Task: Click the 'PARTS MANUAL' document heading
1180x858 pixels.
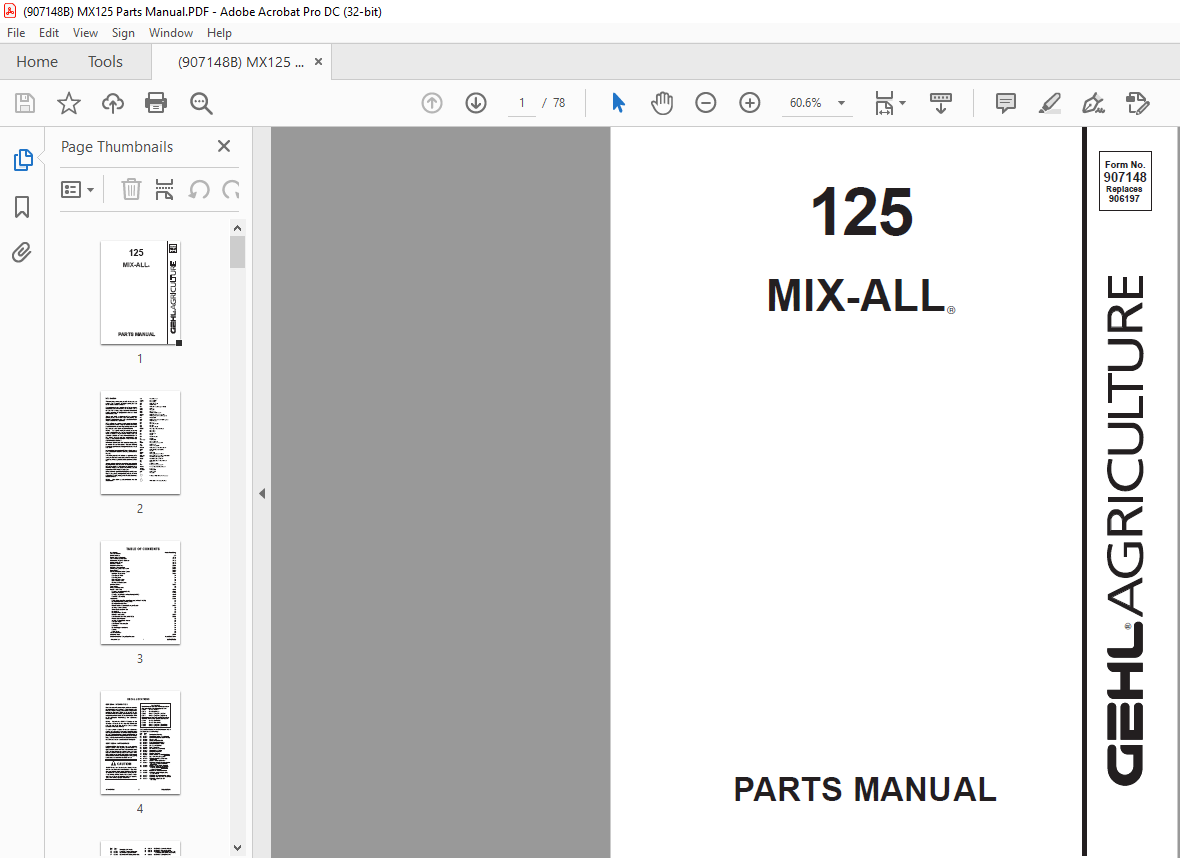Action: pyautogui.click(x=865, y=790)
